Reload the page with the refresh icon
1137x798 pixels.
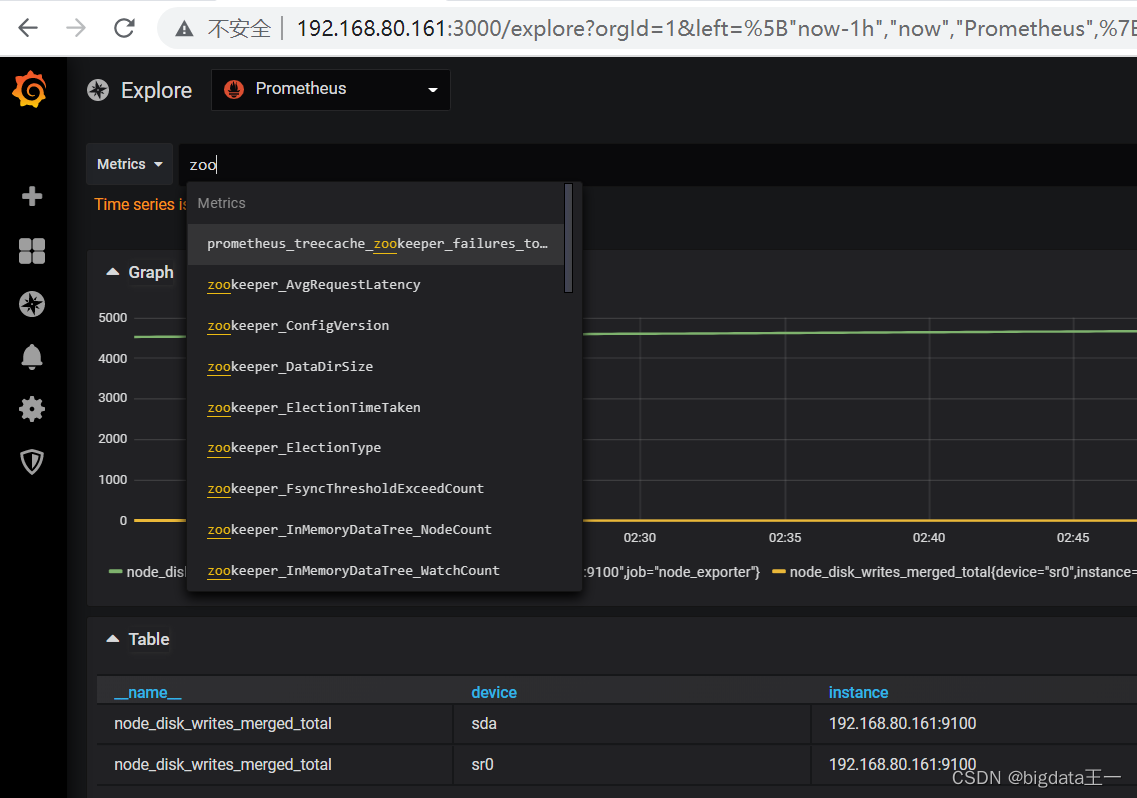125,28
